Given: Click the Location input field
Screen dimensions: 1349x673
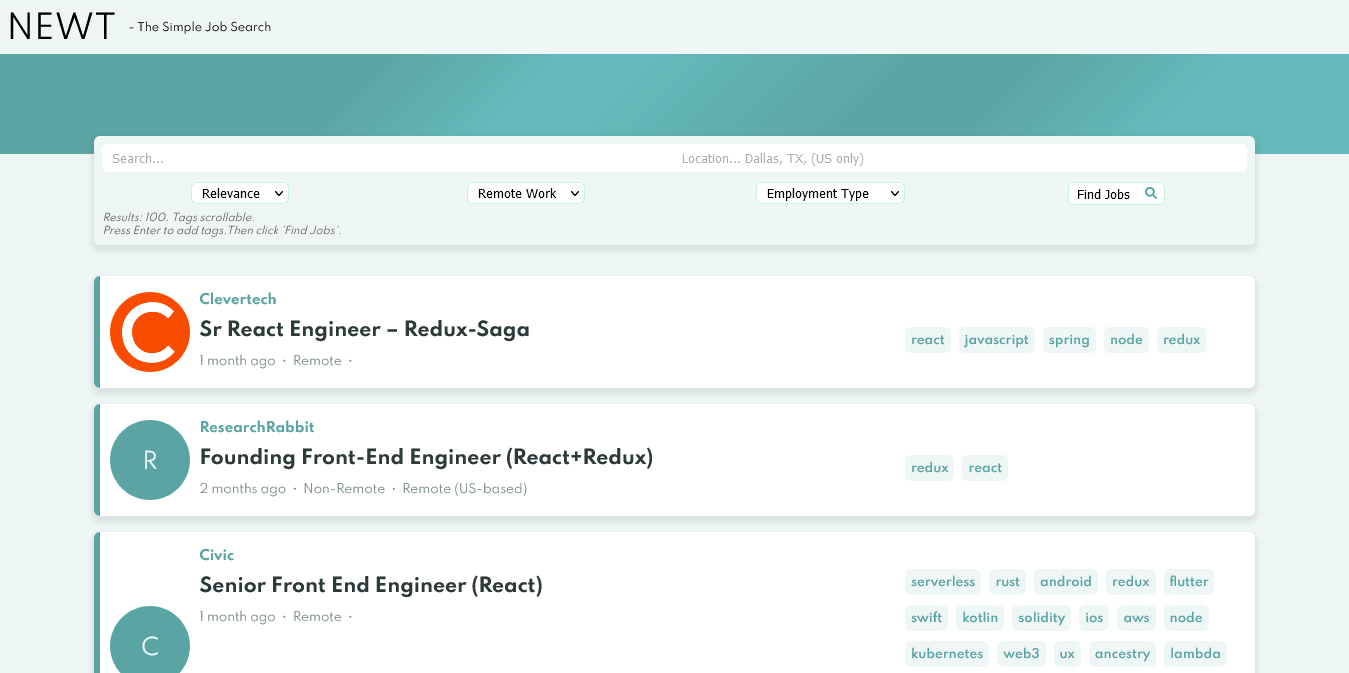Looking at the screenshot, I should tap(959, 158).
